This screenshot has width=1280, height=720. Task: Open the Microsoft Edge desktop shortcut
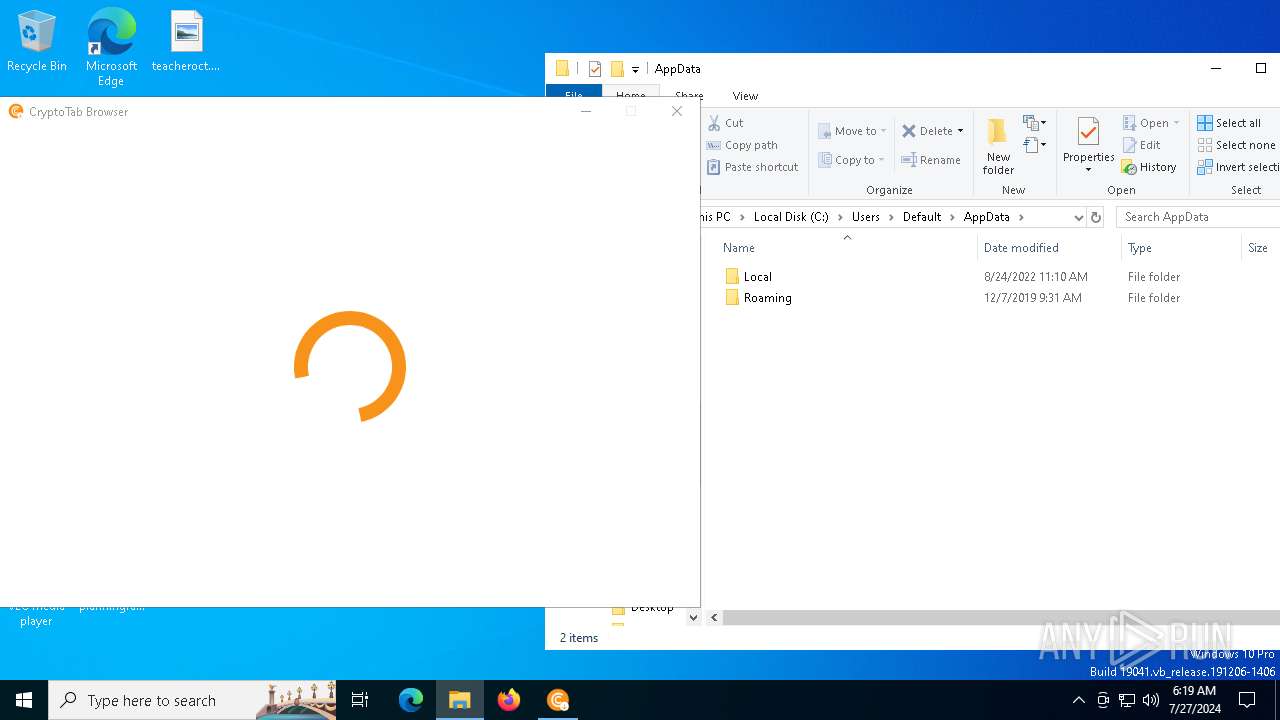(x=111, y=47)
